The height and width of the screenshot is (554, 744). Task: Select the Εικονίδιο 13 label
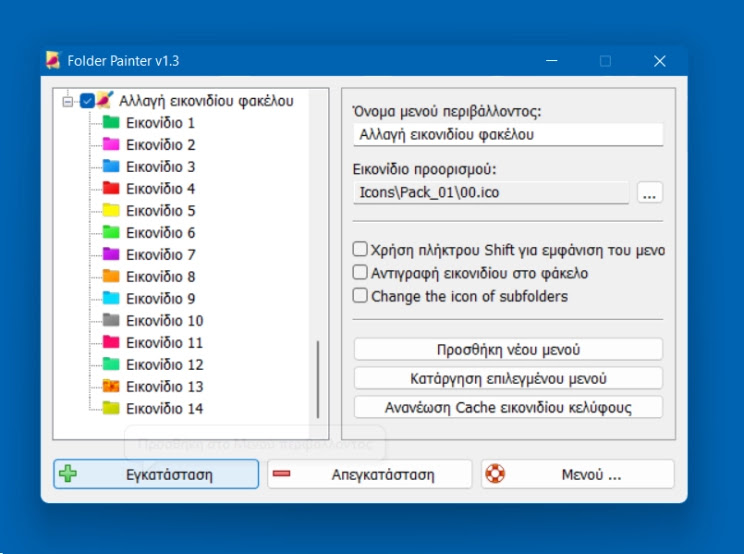tap(165, 387)
